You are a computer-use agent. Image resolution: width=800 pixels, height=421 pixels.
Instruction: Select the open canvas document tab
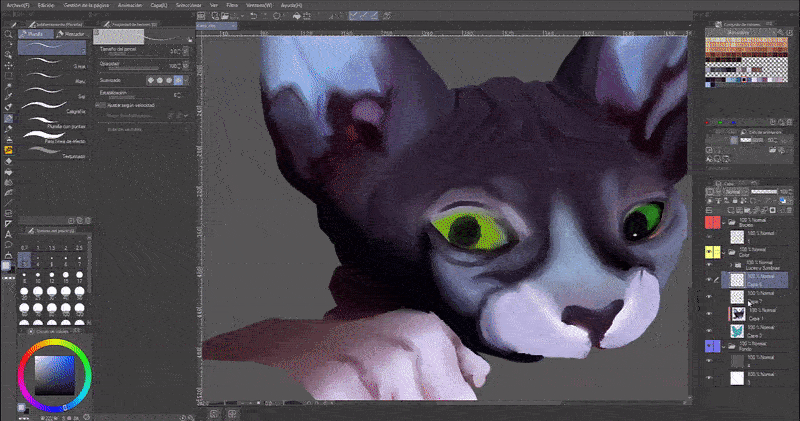(x=214, y=26)
